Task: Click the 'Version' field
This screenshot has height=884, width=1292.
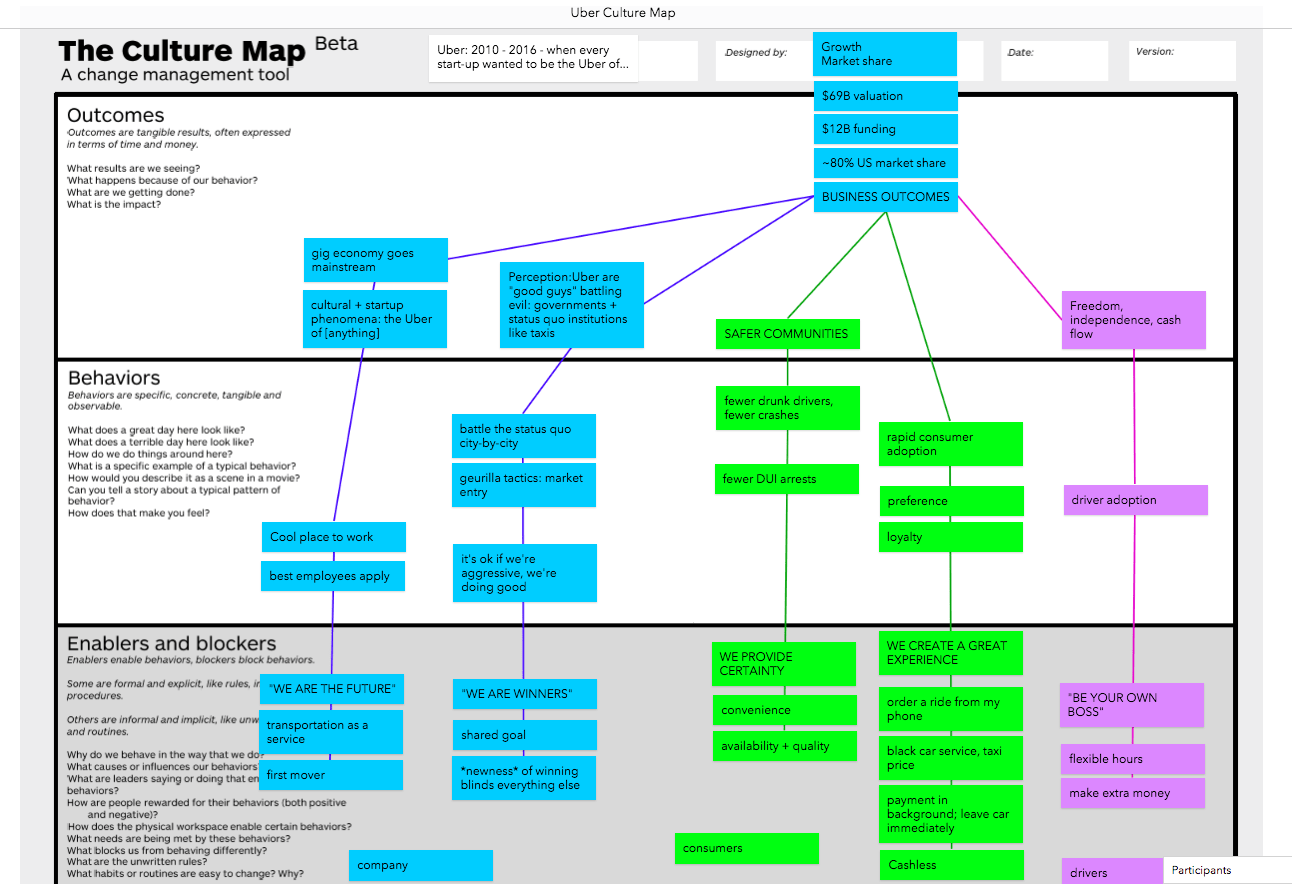Action: tap(1183, 60)
